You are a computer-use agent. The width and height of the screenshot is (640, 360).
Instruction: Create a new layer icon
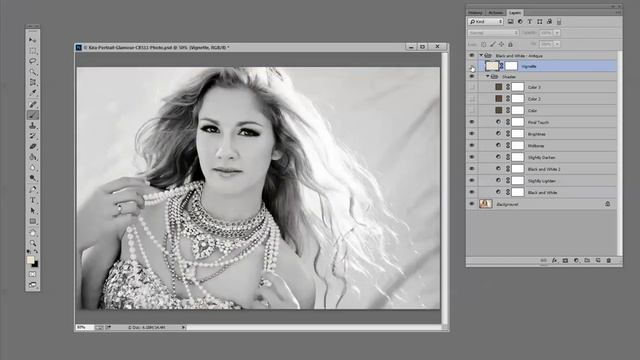[598, 260]
